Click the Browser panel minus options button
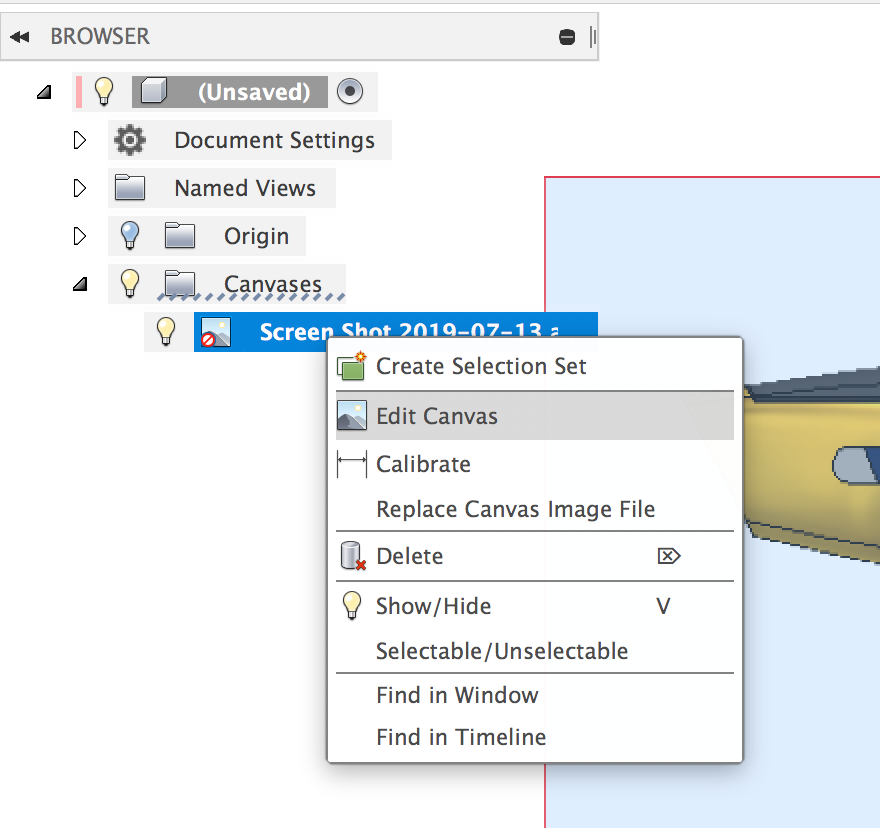The width and height of the screenshot is (880, 828). tap(567, 37)
